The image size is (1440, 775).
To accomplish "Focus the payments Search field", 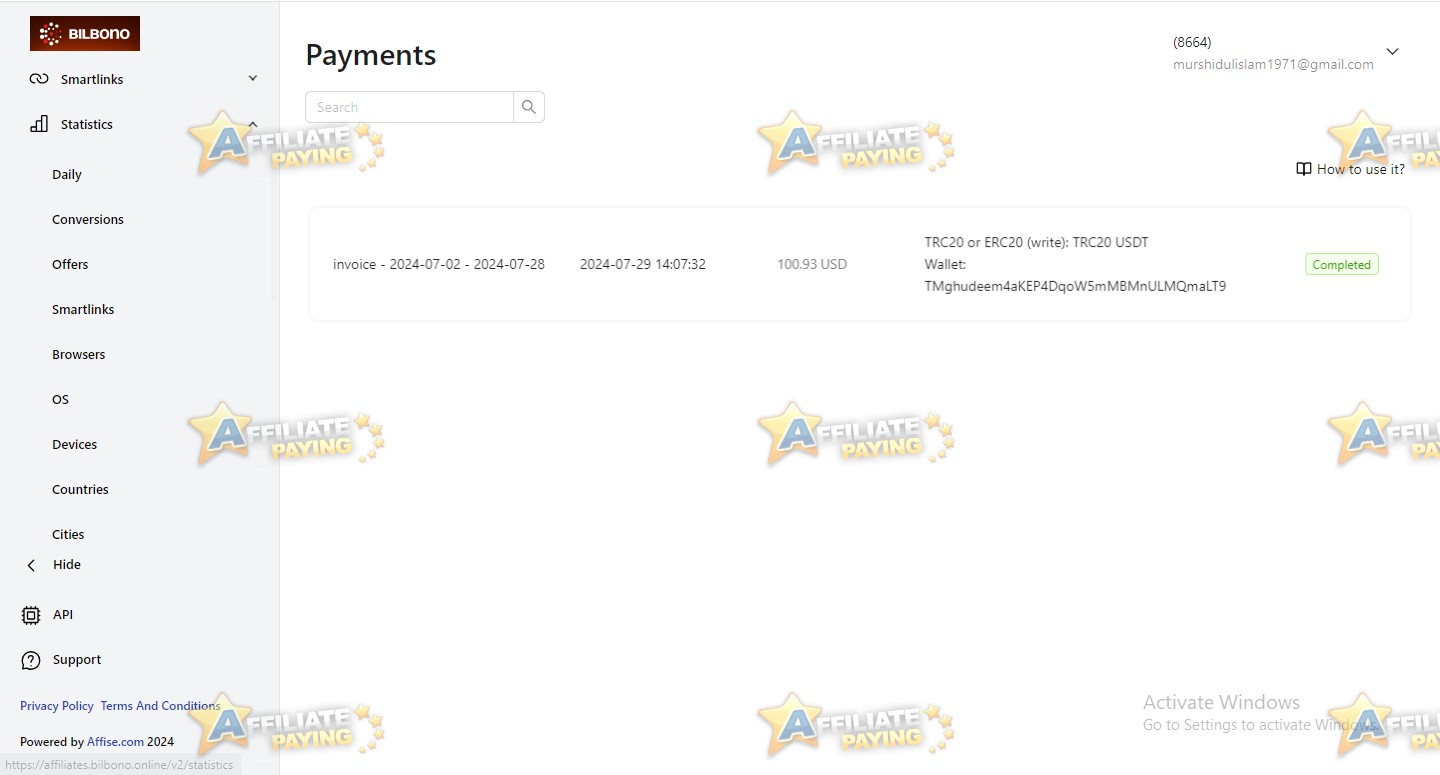I will pyautogui.click(x=410, y=107).
